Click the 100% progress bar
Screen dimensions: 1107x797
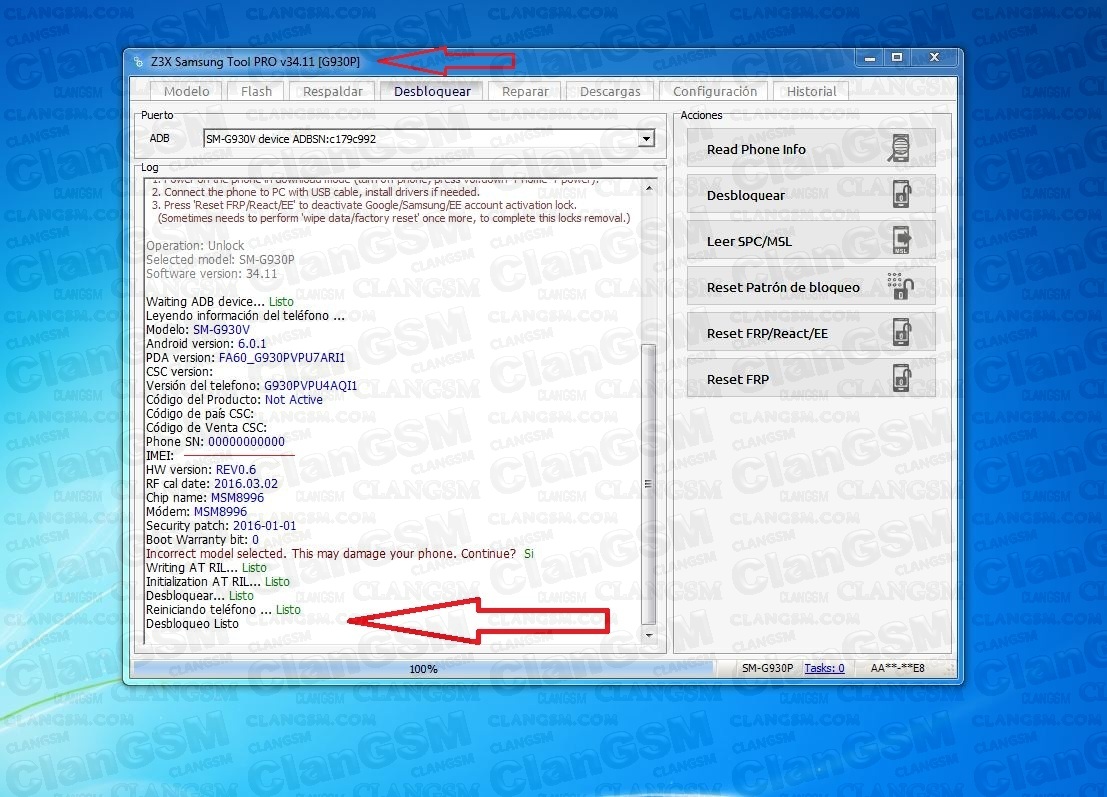[424, 669]
